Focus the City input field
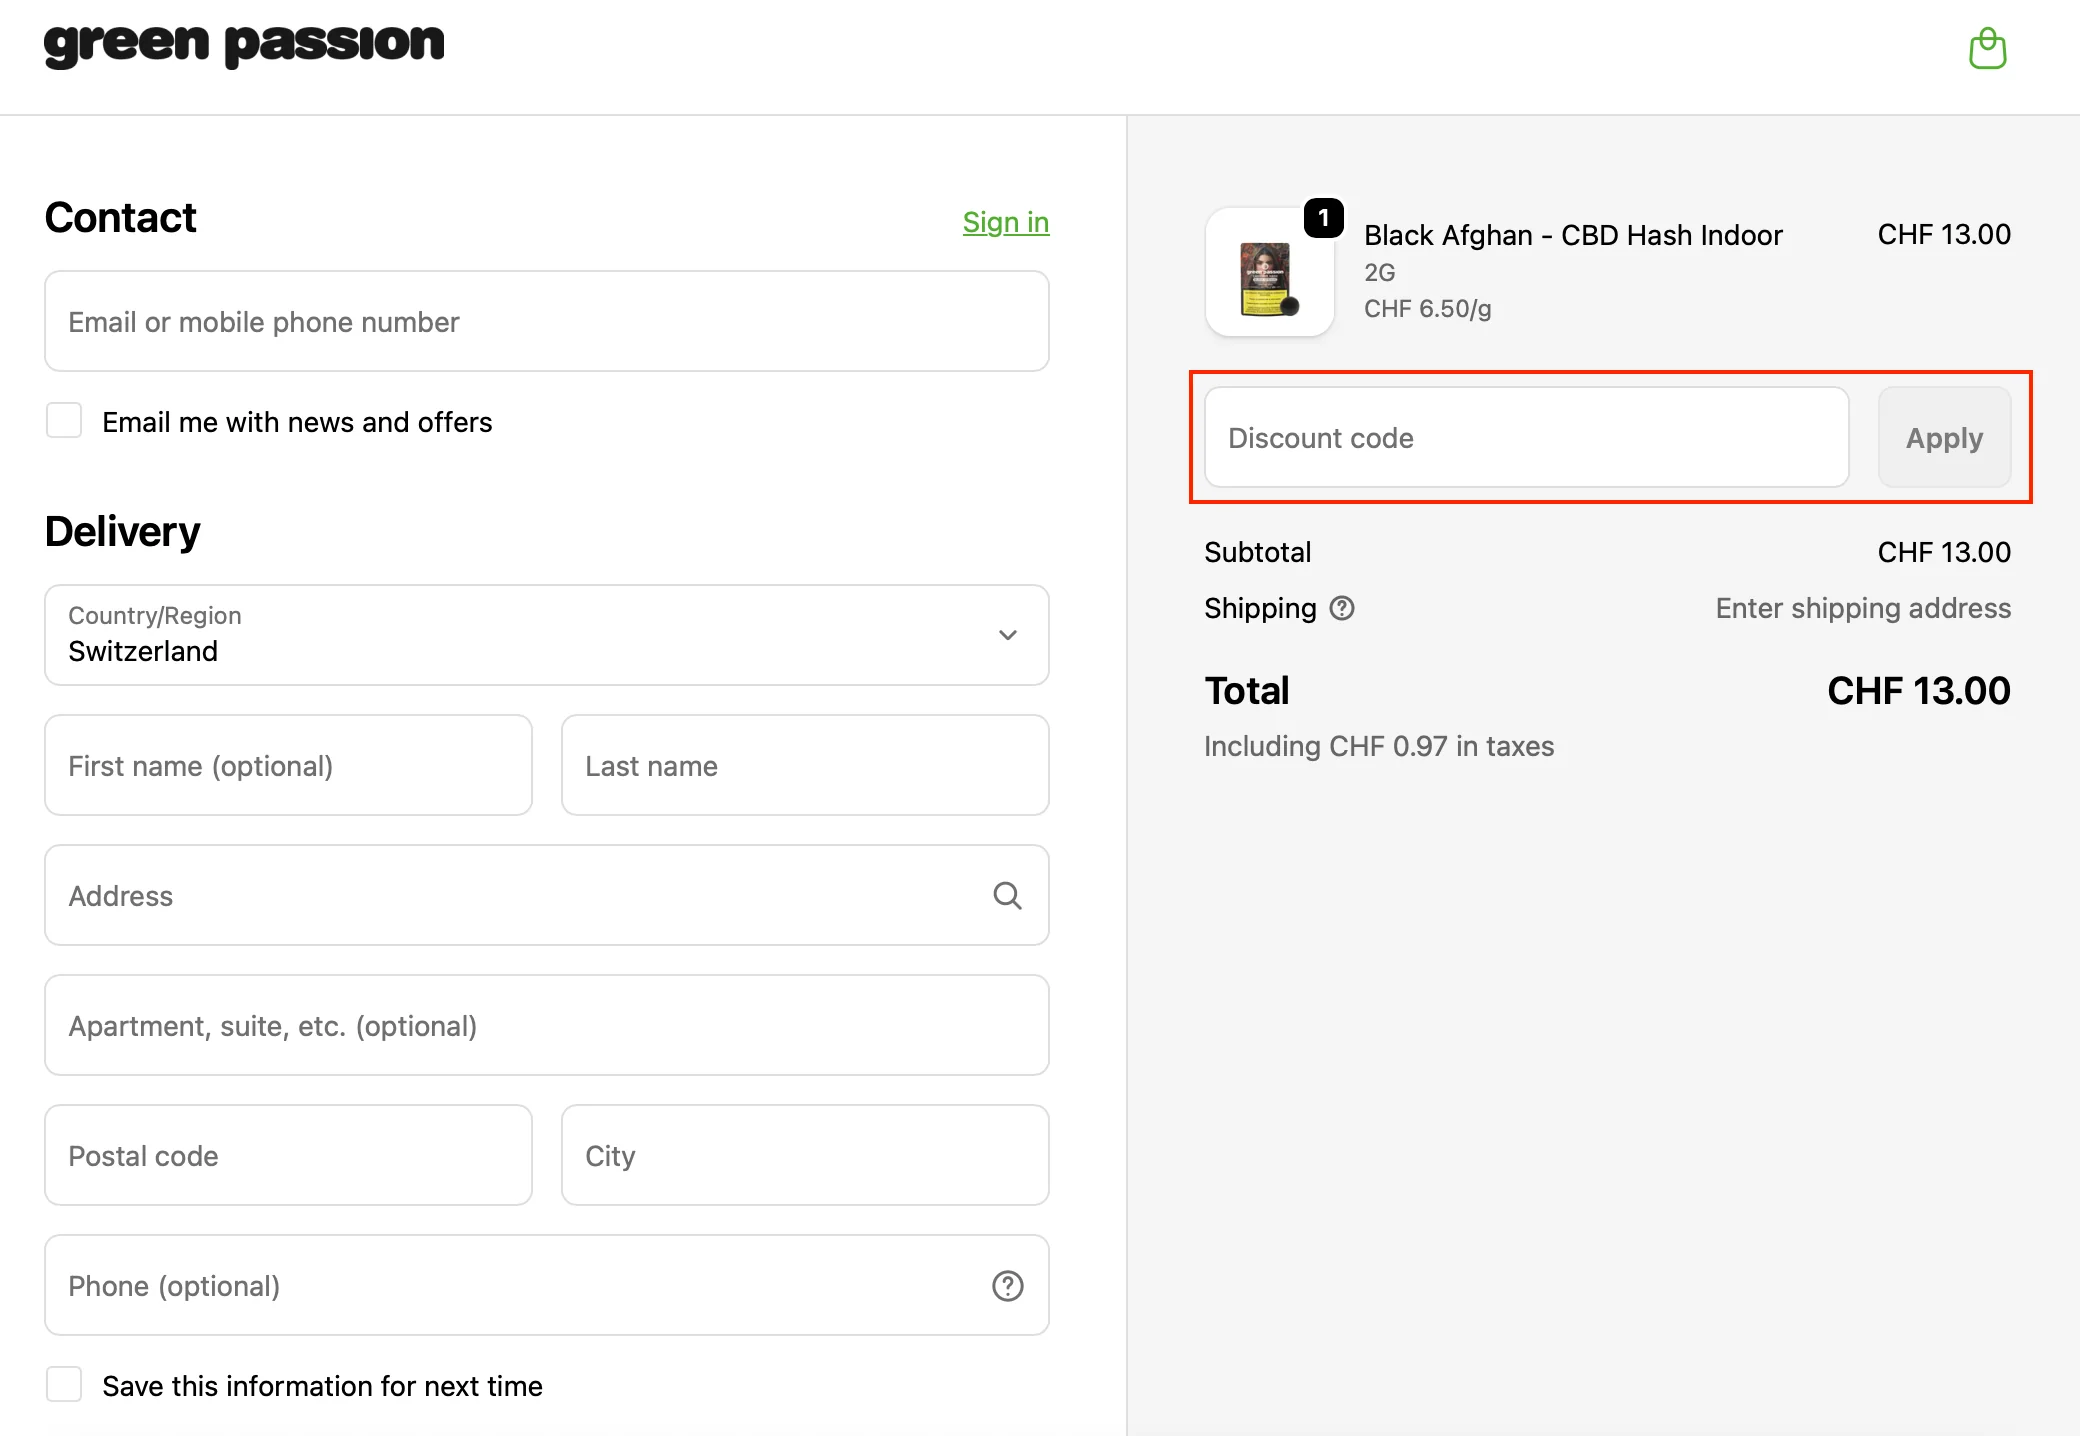 point(804,1156)
